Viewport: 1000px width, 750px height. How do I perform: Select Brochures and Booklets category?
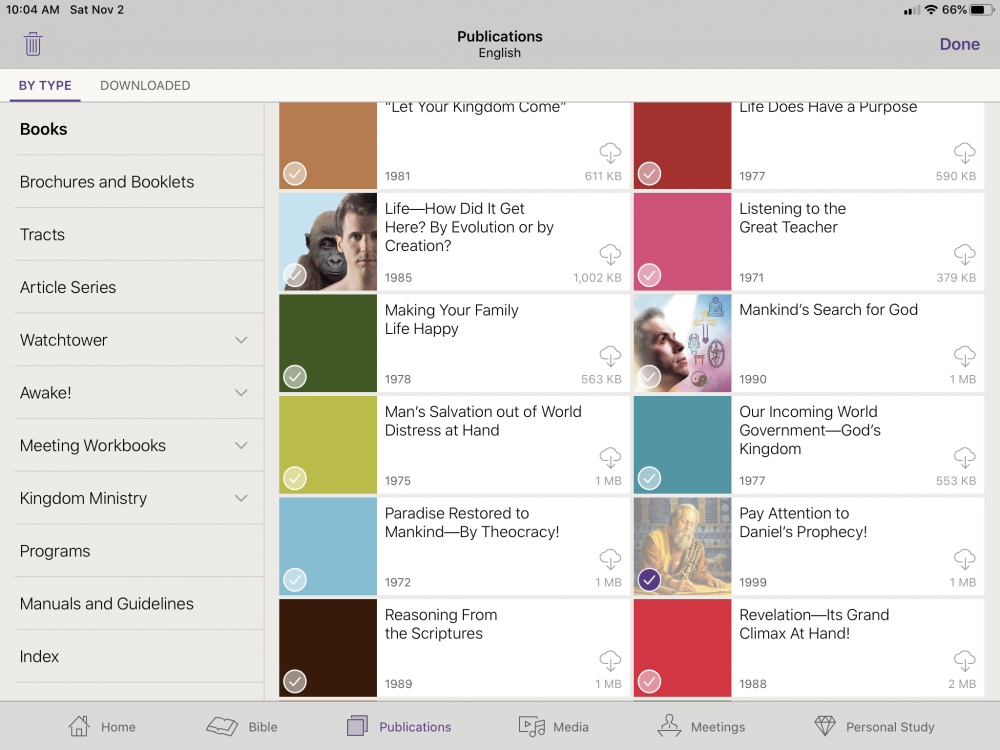point(107,182)
